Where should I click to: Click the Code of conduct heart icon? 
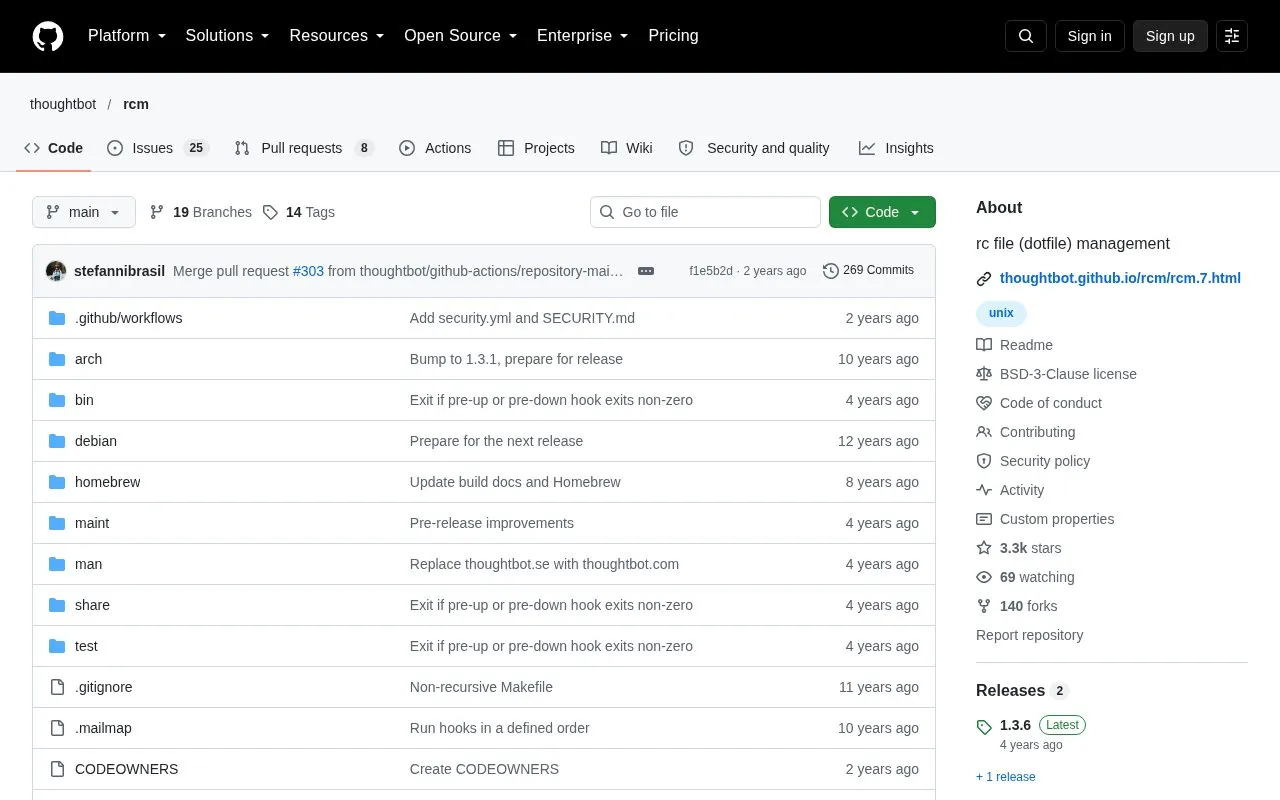point(984,403)
